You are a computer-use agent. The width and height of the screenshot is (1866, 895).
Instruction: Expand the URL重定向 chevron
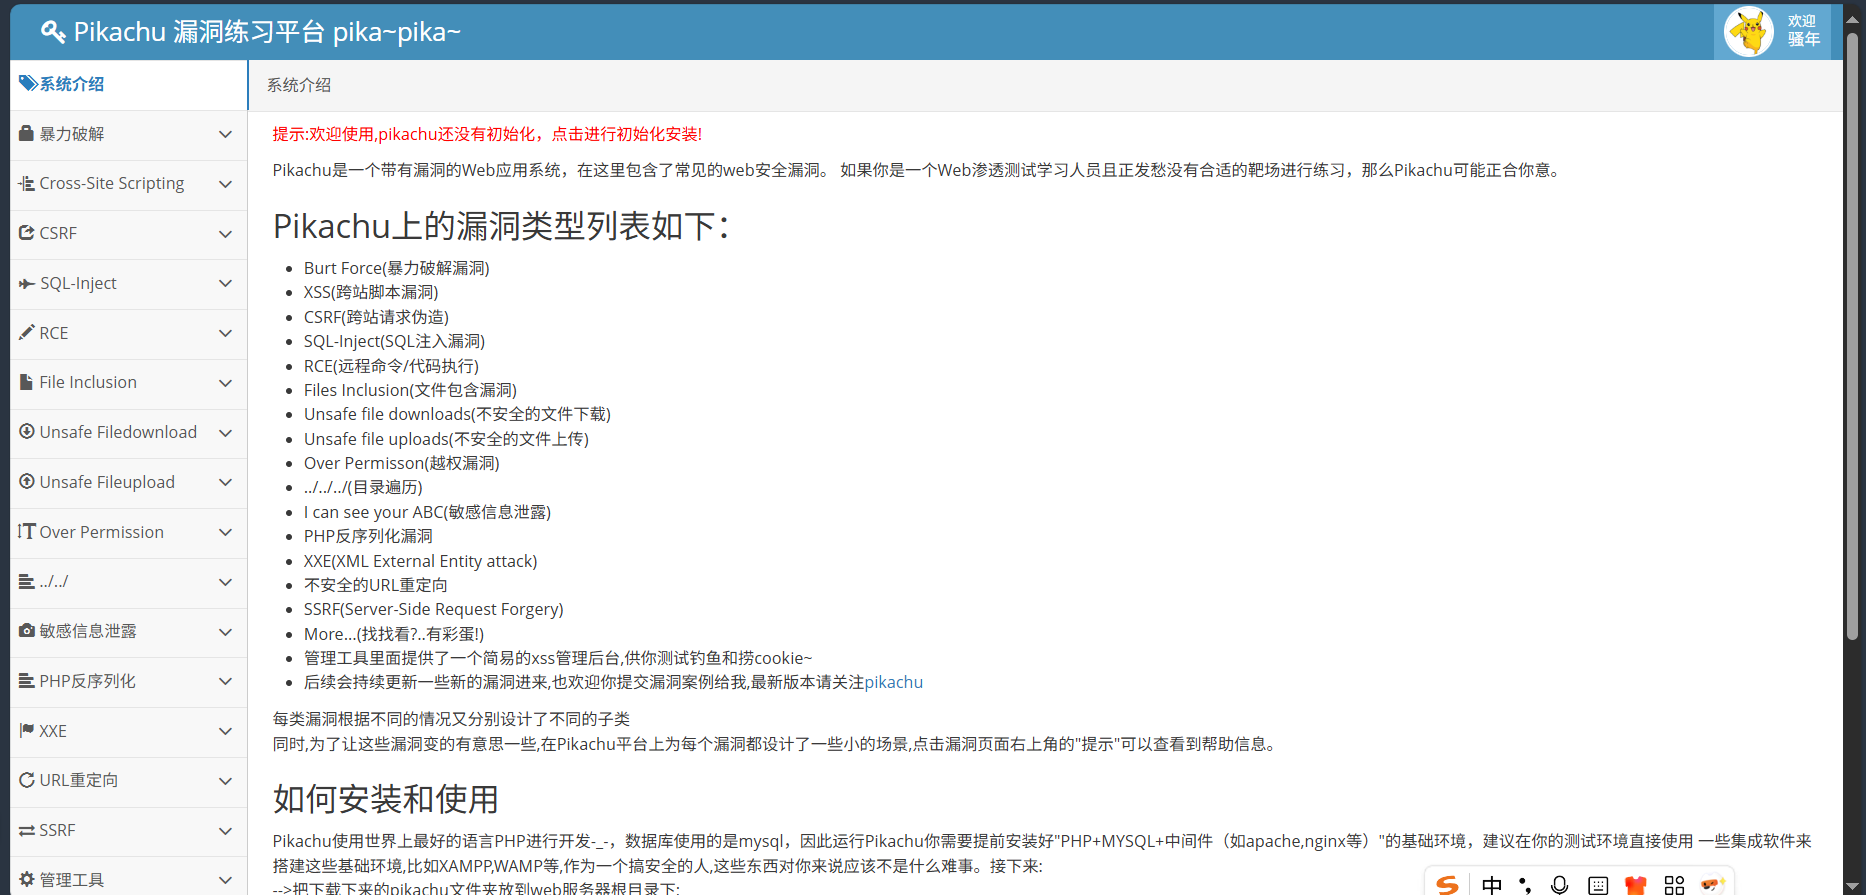pyautogui.click(x=225, y=781)
